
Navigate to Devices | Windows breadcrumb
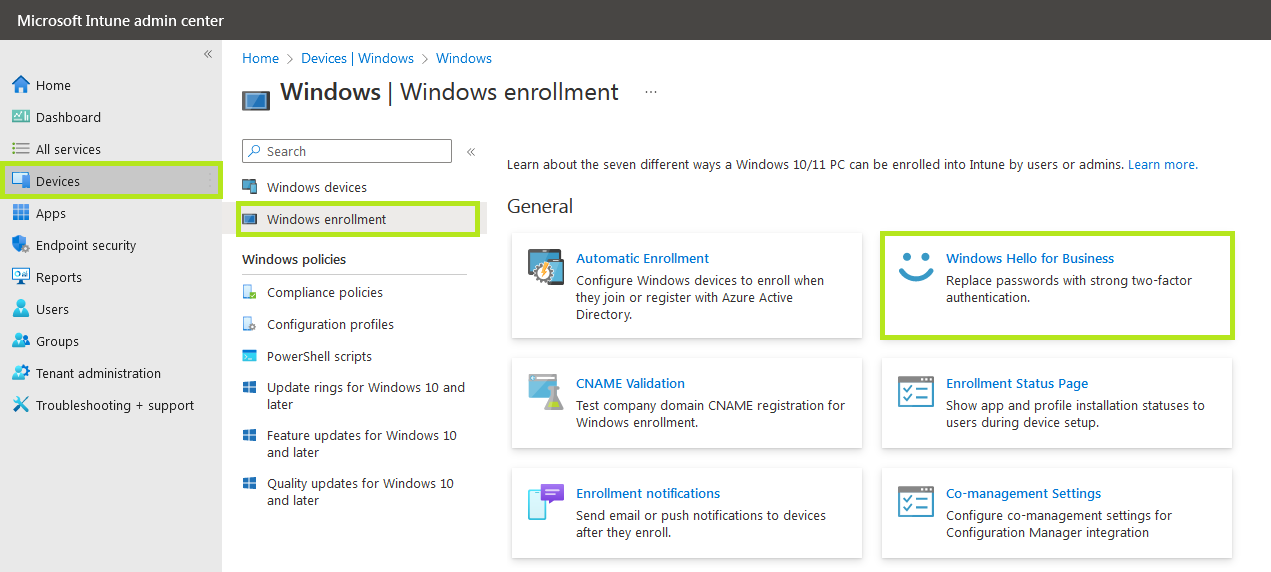(357, 59)
